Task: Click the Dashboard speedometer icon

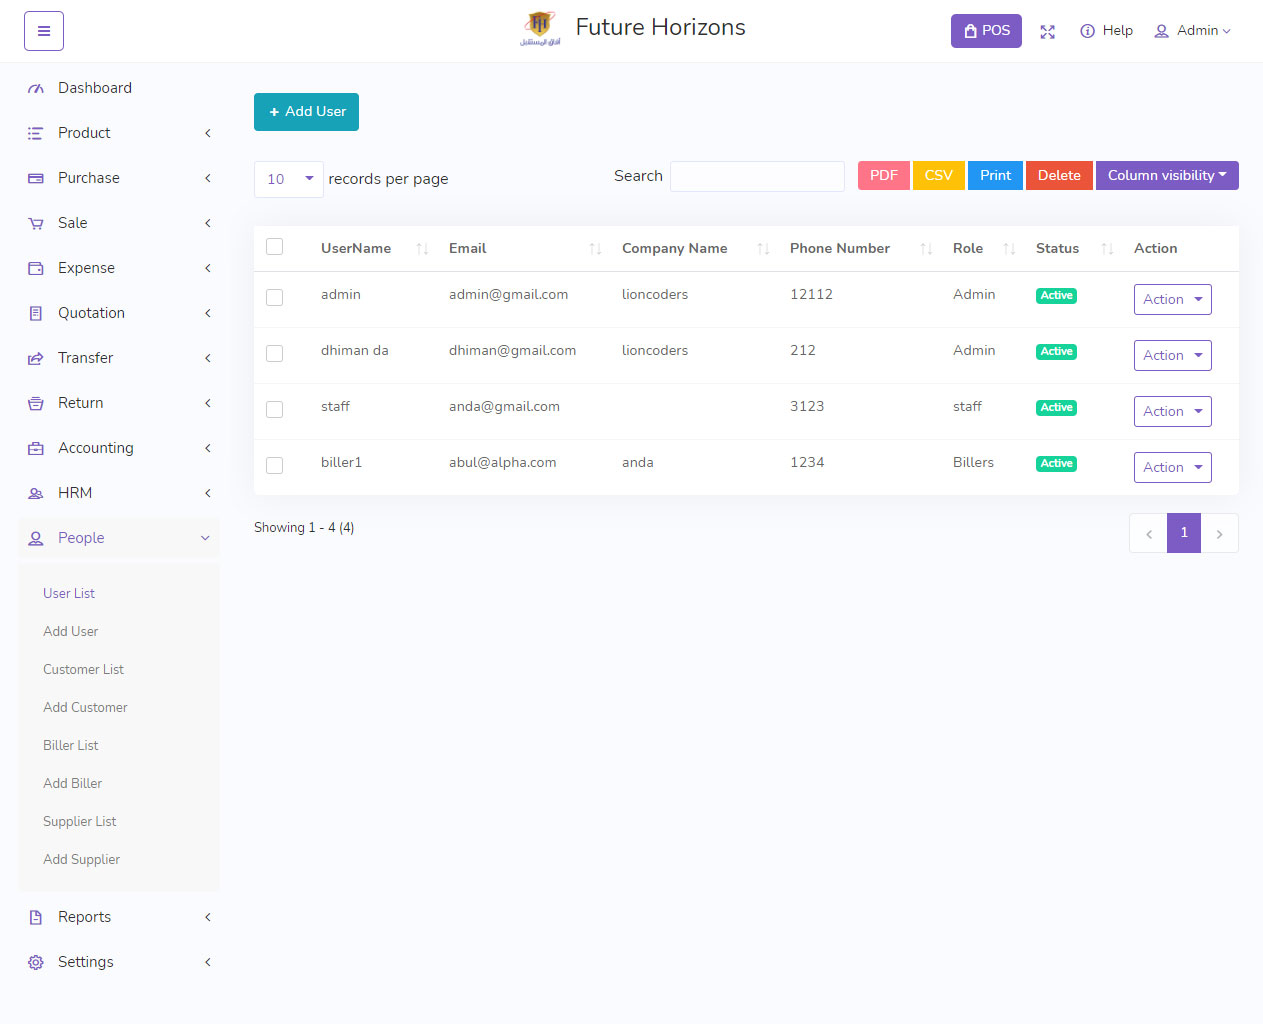Action: coord(36,89)
